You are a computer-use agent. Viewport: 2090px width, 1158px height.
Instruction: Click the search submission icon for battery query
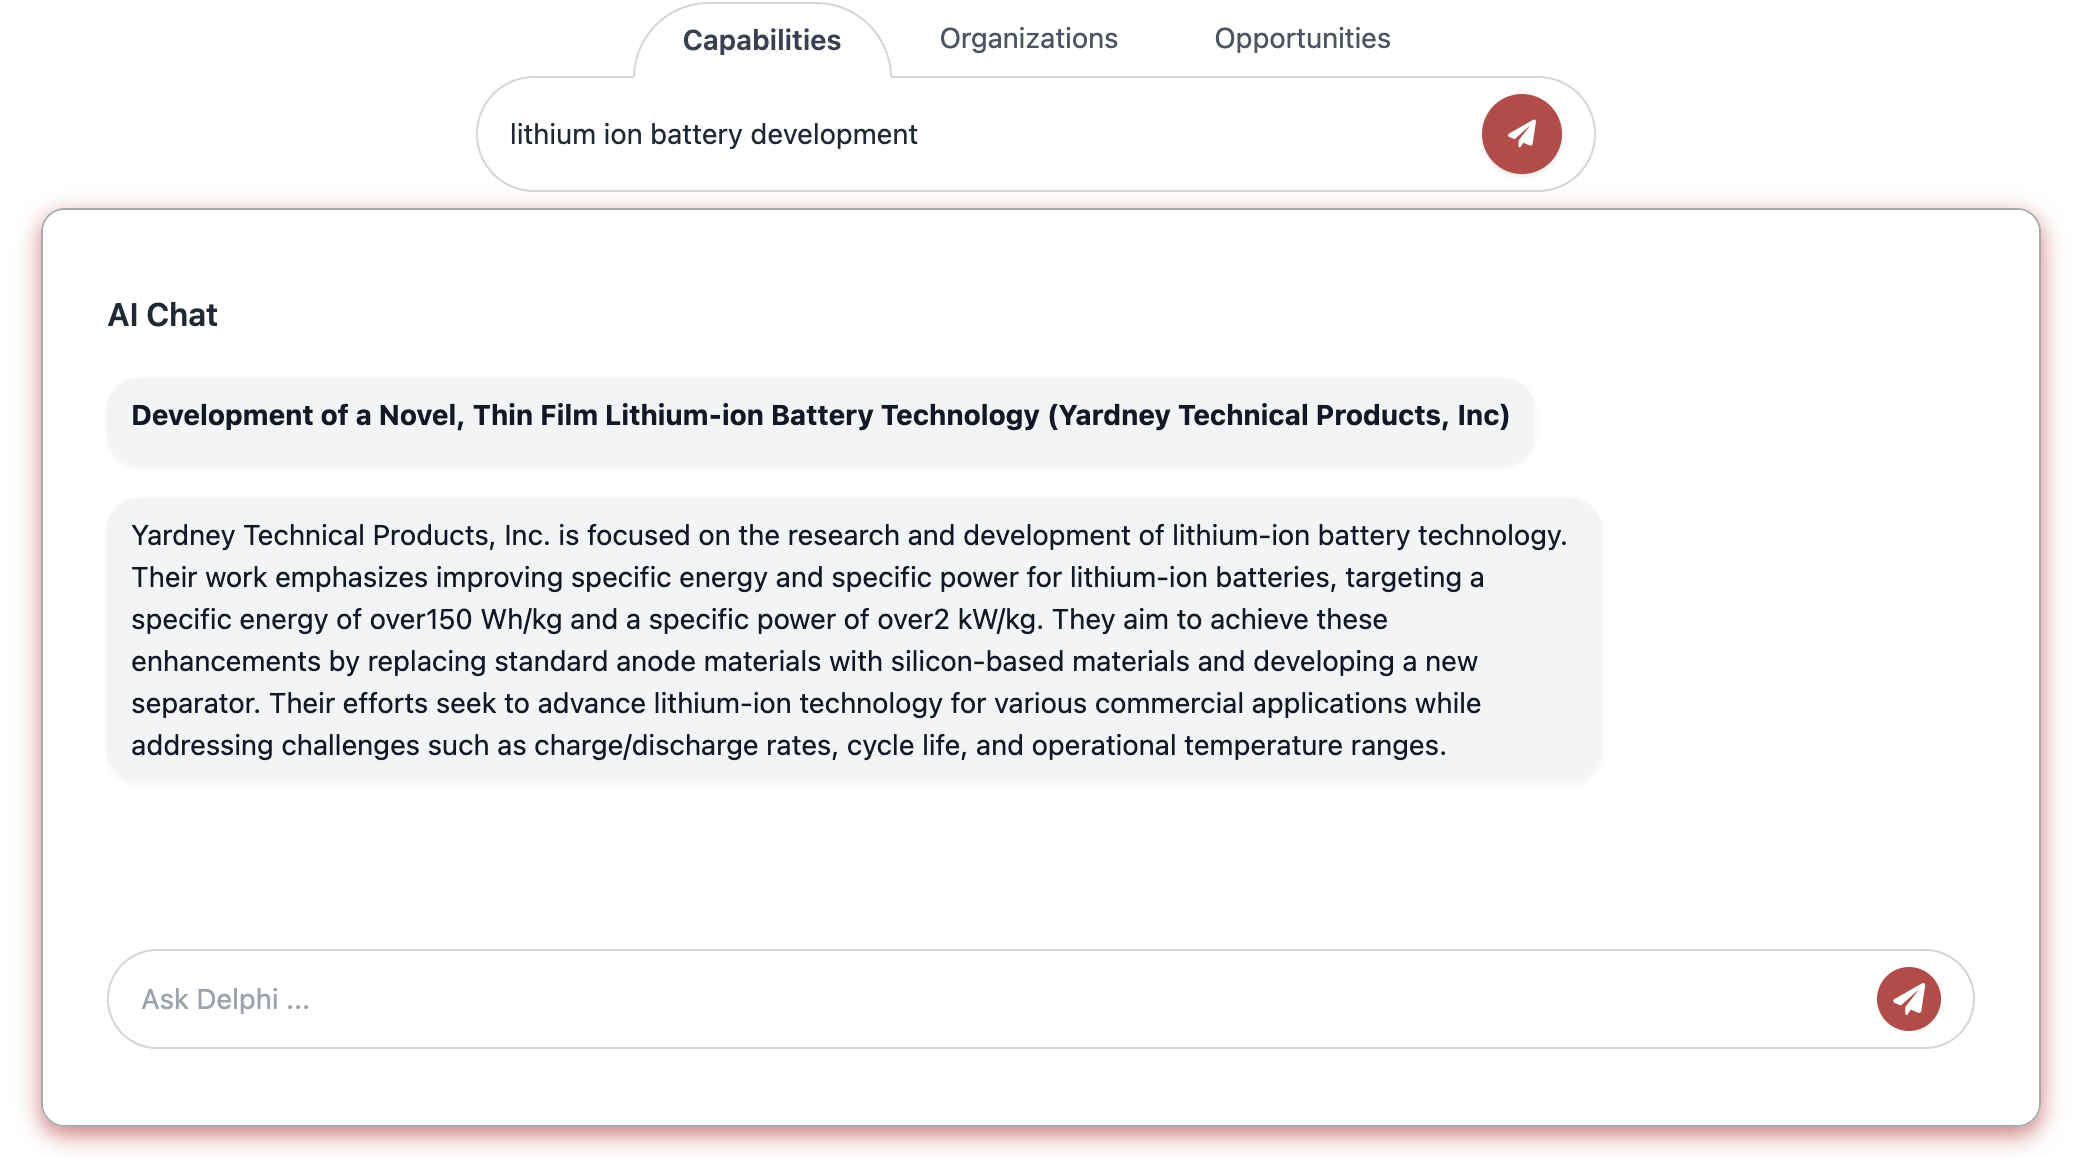(x=1520, y=133)
